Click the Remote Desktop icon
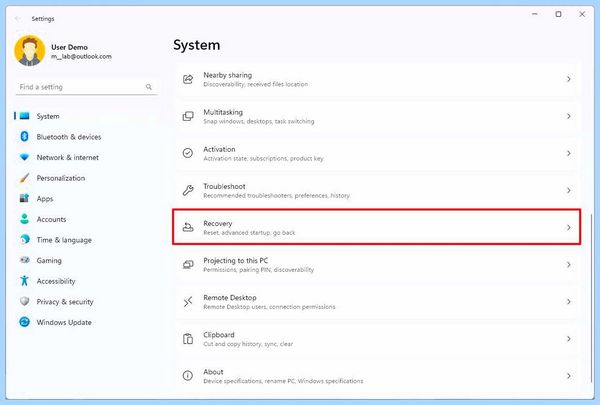 [188, 302]
